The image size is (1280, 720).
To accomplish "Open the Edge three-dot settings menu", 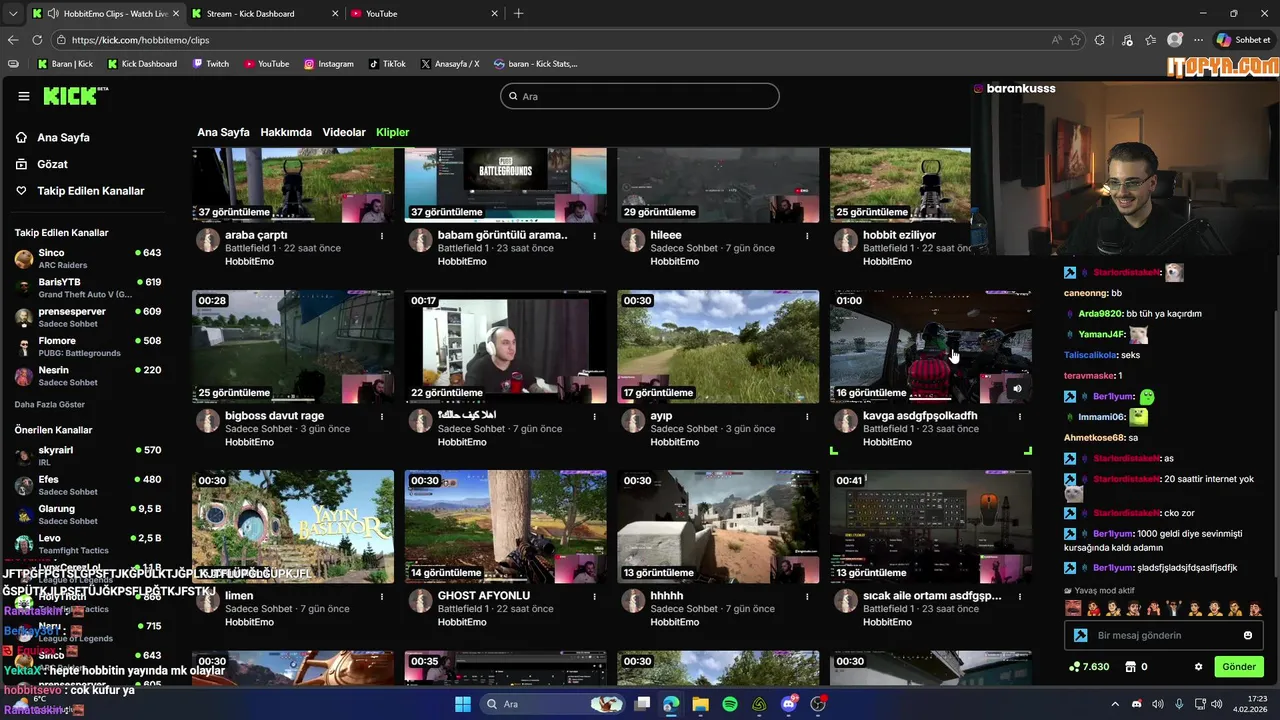I will 1196,40.
